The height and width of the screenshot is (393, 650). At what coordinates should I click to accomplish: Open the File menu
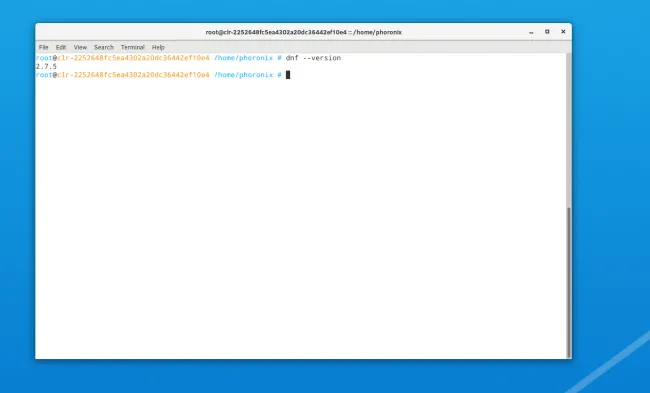[x=44, y=47]
